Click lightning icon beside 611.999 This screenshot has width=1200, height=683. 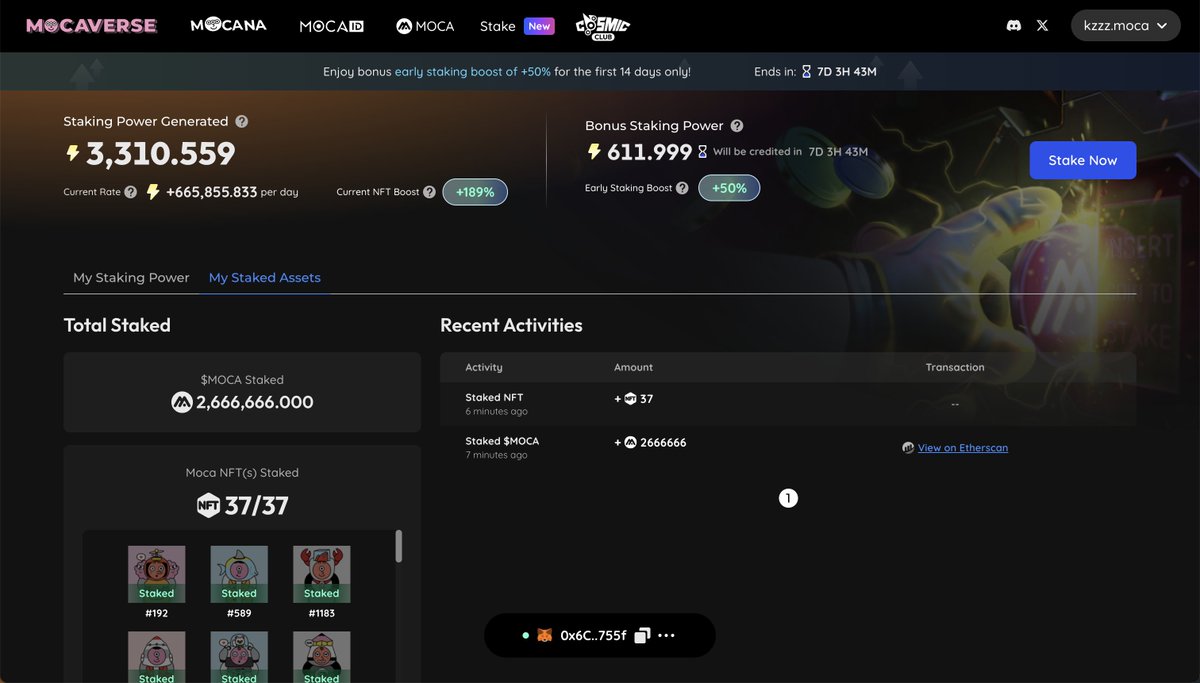pyautogui.click(x=594, y=152)
